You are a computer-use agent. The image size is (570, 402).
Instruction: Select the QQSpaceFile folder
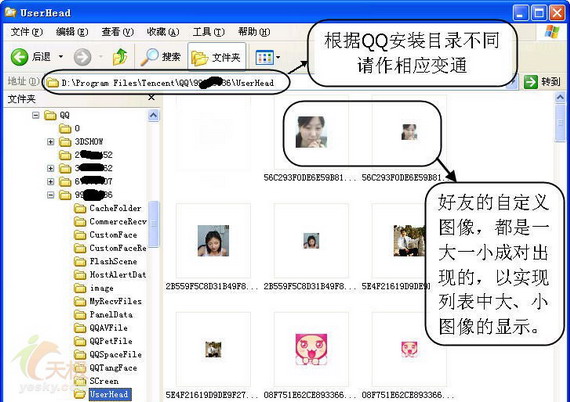click(108, 354)
